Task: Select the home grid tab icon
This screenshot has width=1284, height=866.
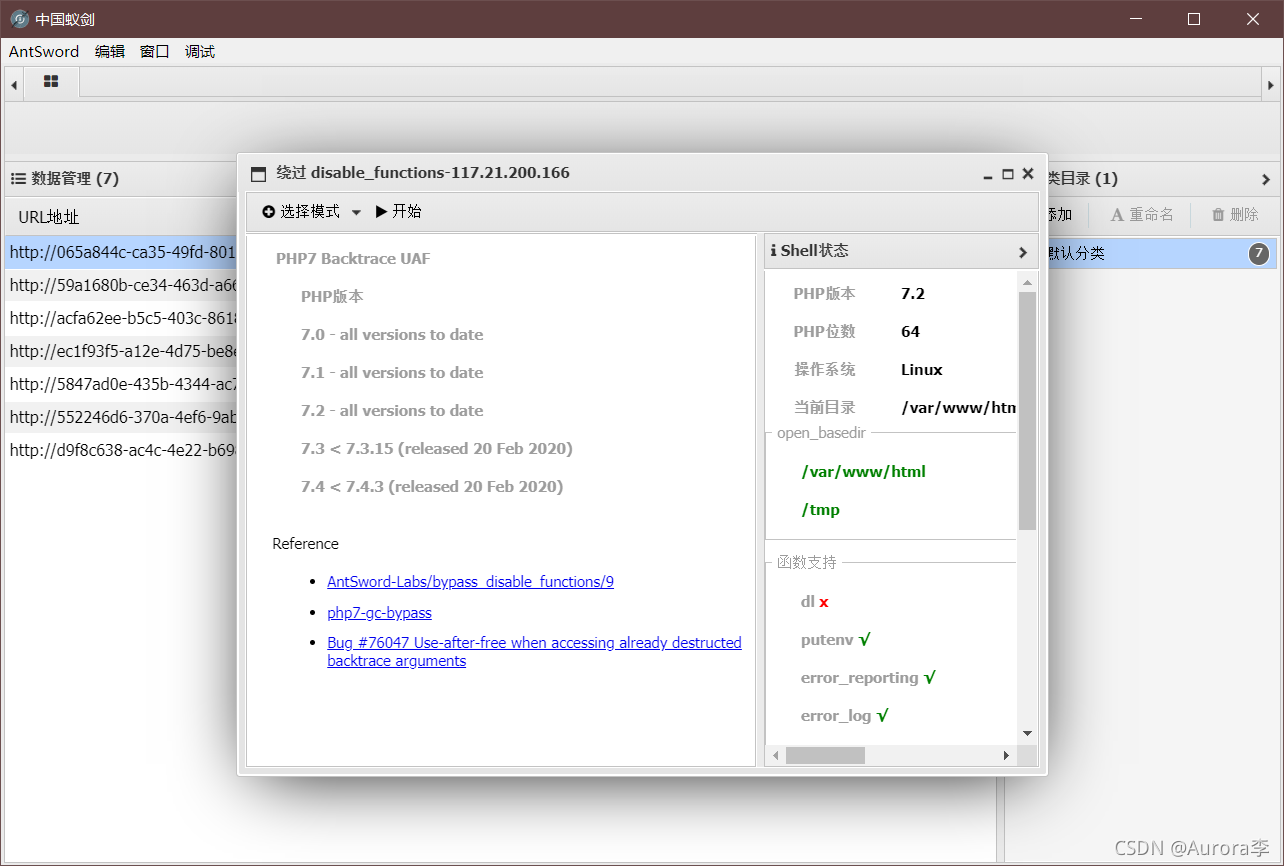Action: coord(51,82)
